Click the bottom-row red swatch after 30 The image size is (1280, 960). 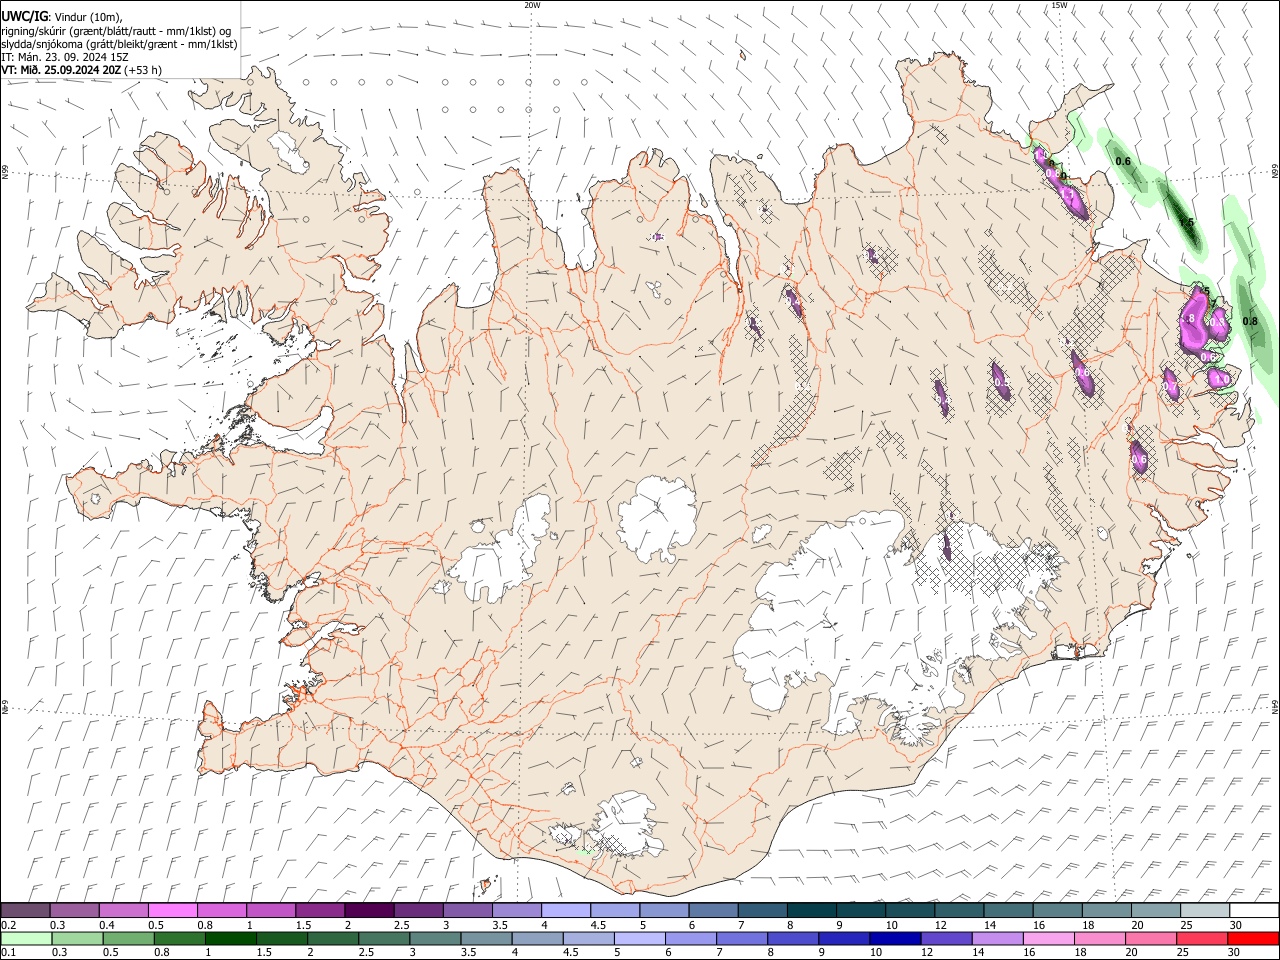1254,939
